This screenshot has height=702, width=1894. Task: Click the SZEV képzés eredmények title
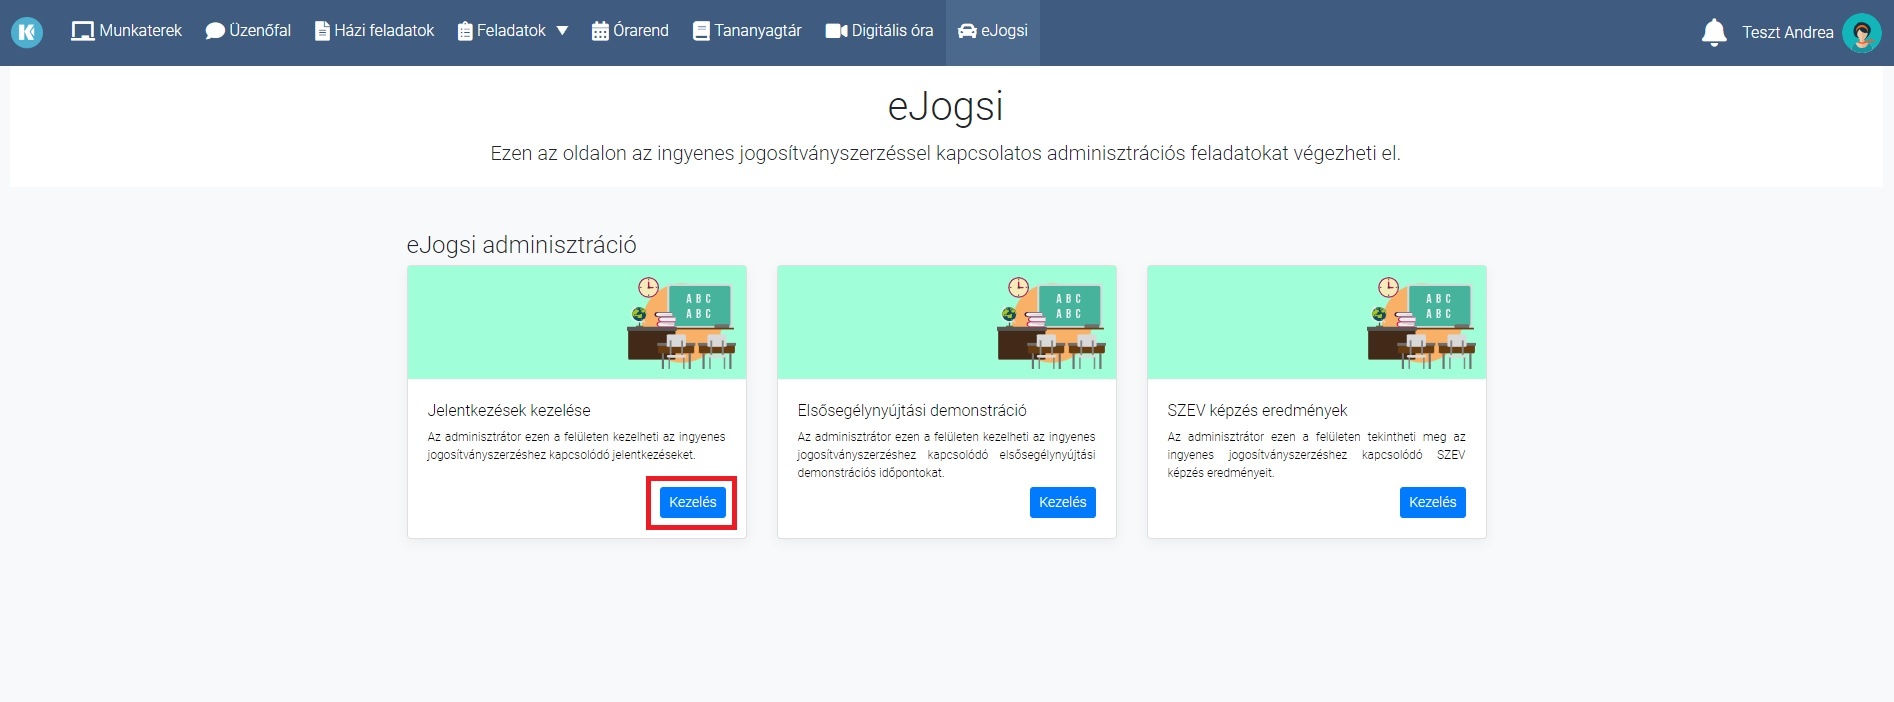(1257, 410)
